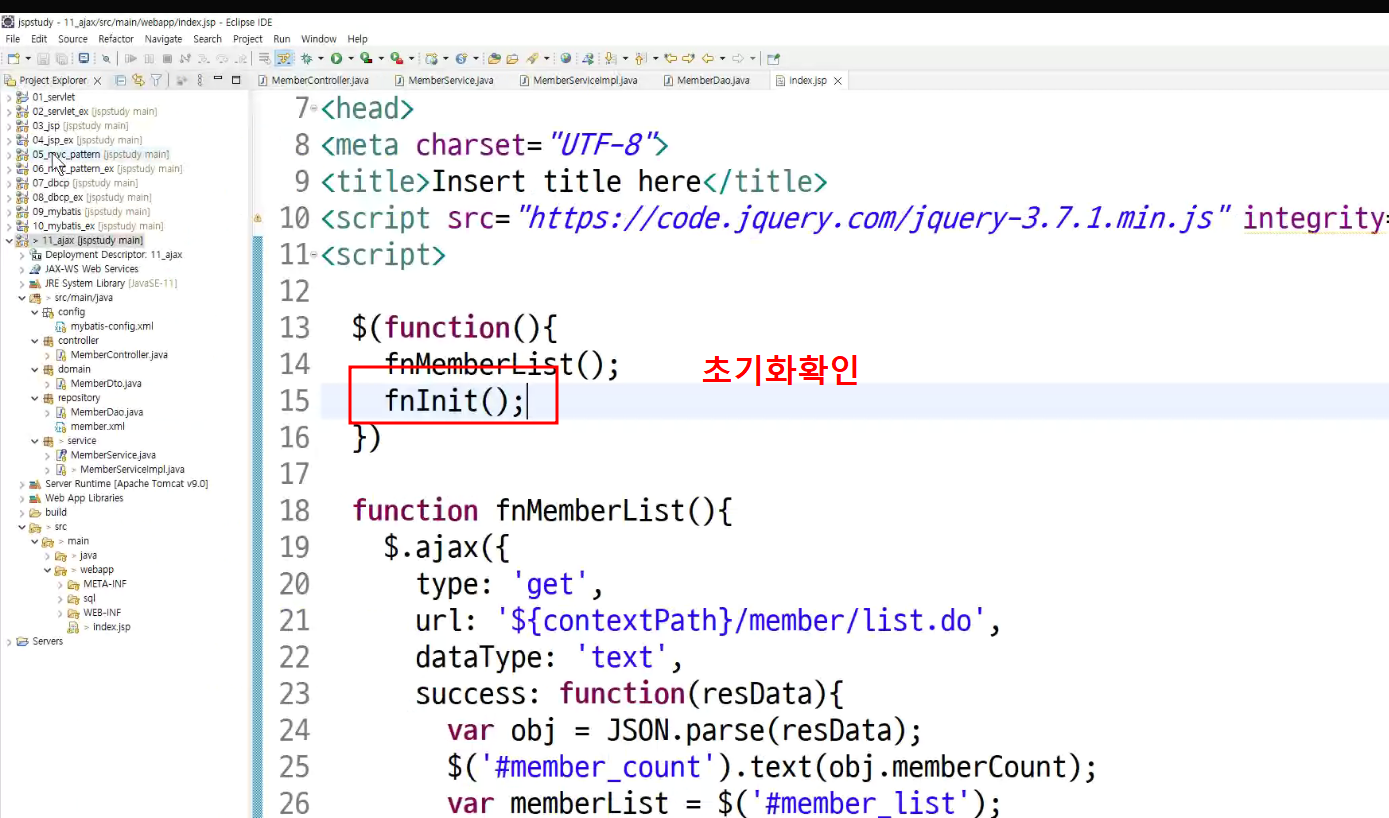Click the line 10 warning marker
Image resolution: width=1389 pixels, height=818 pixels.
pyautogui.click(x=257, y=218)
